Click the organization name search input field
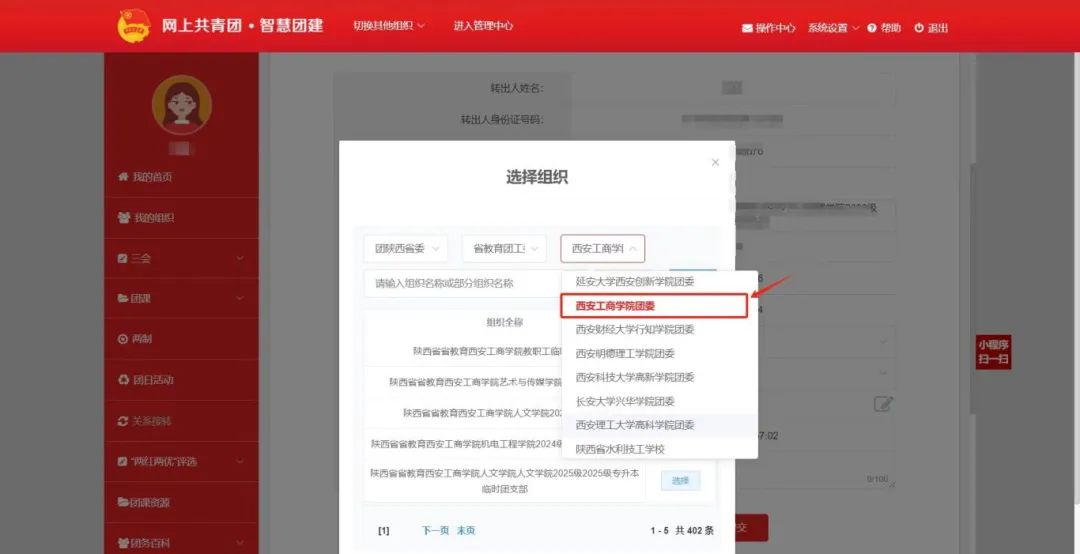1080x554 pixels. click(463, 283)
